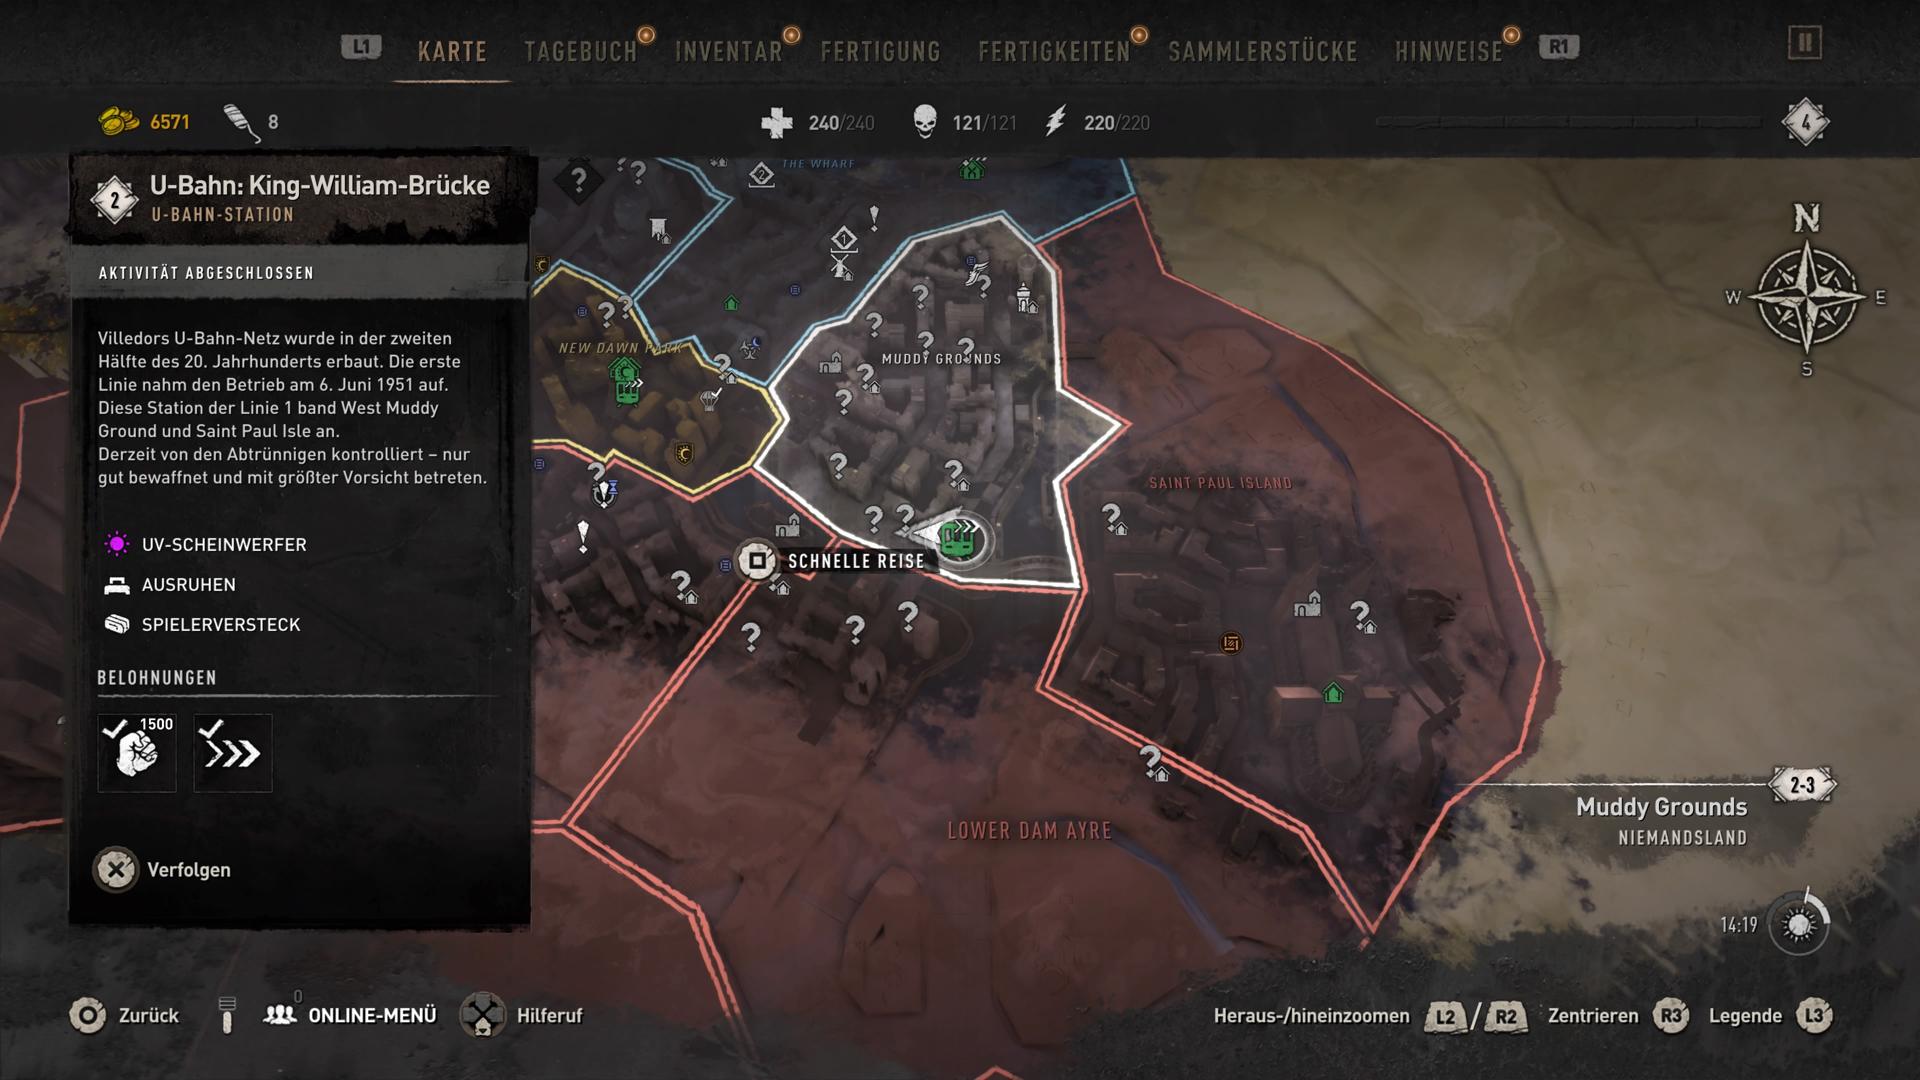Click the green metro station icon in New Dawn Park
This screenshot has height=1080, width=1920.
(x=626, y=384)
